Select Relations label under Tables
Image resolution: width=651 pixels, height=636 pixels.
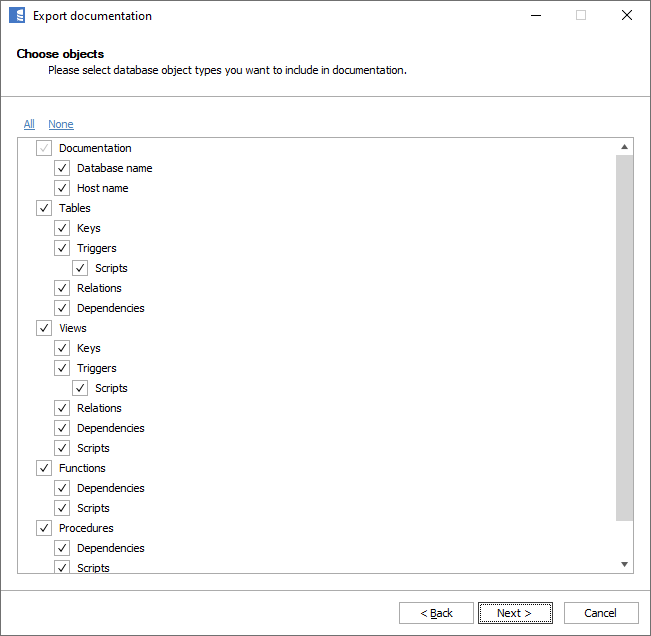(x=99, y=288)
